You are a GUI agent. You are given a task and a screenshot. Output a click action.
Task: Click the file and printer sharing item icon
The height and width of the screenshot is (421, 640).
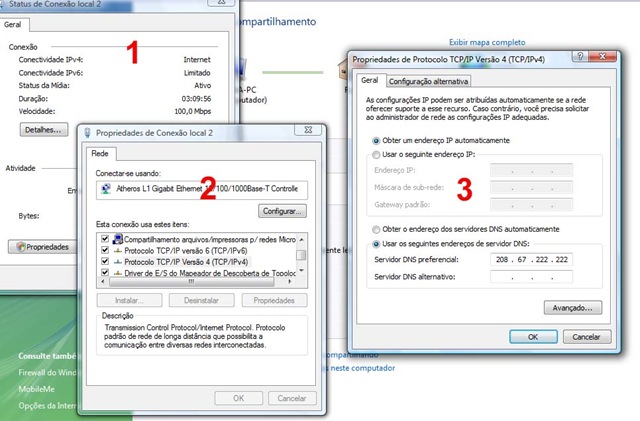coord(118,239)
